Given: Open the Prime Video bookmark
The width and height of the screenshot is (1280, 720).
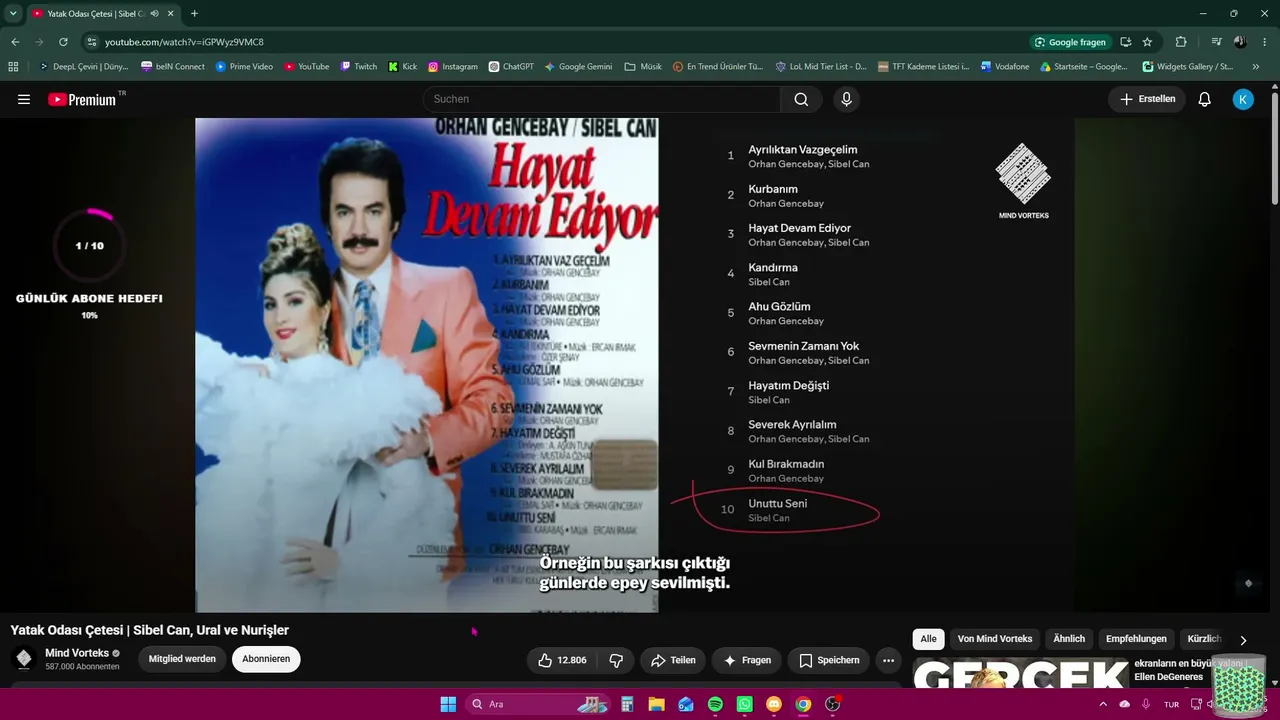Looking at the screenshot, I should (244, 67).
